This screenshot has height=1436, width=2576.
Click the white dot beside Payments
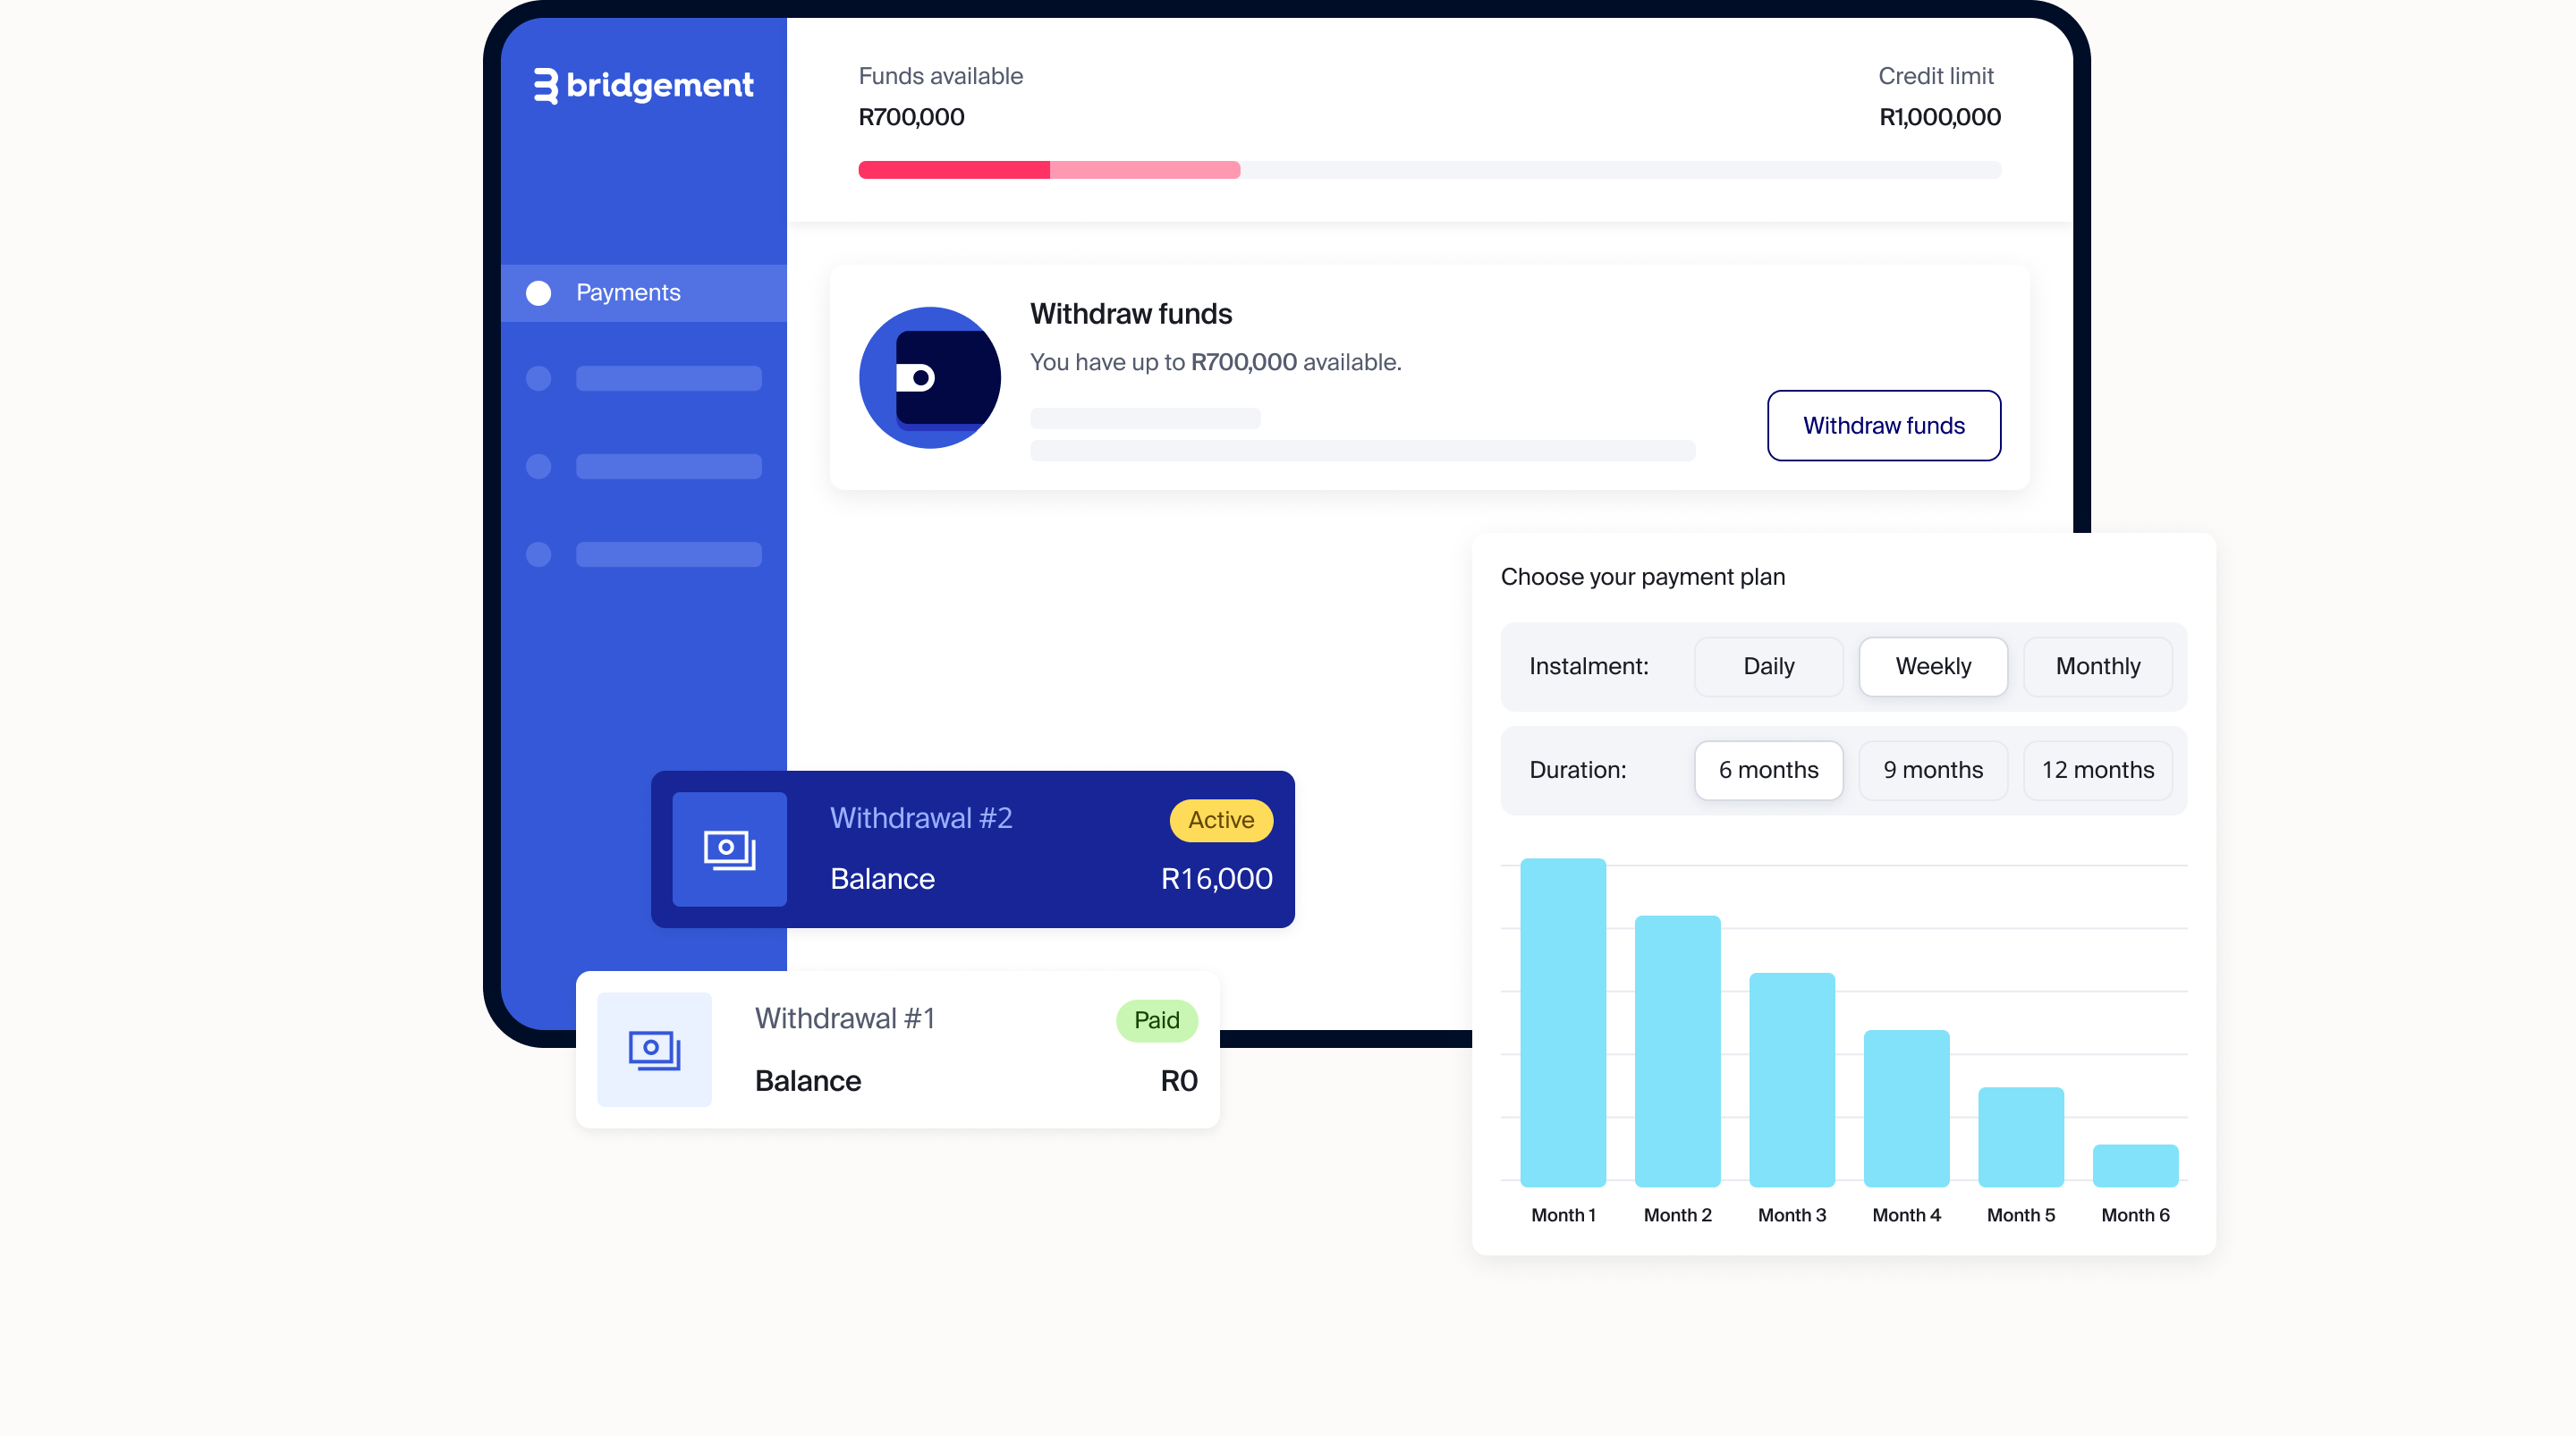pos(538,293)
